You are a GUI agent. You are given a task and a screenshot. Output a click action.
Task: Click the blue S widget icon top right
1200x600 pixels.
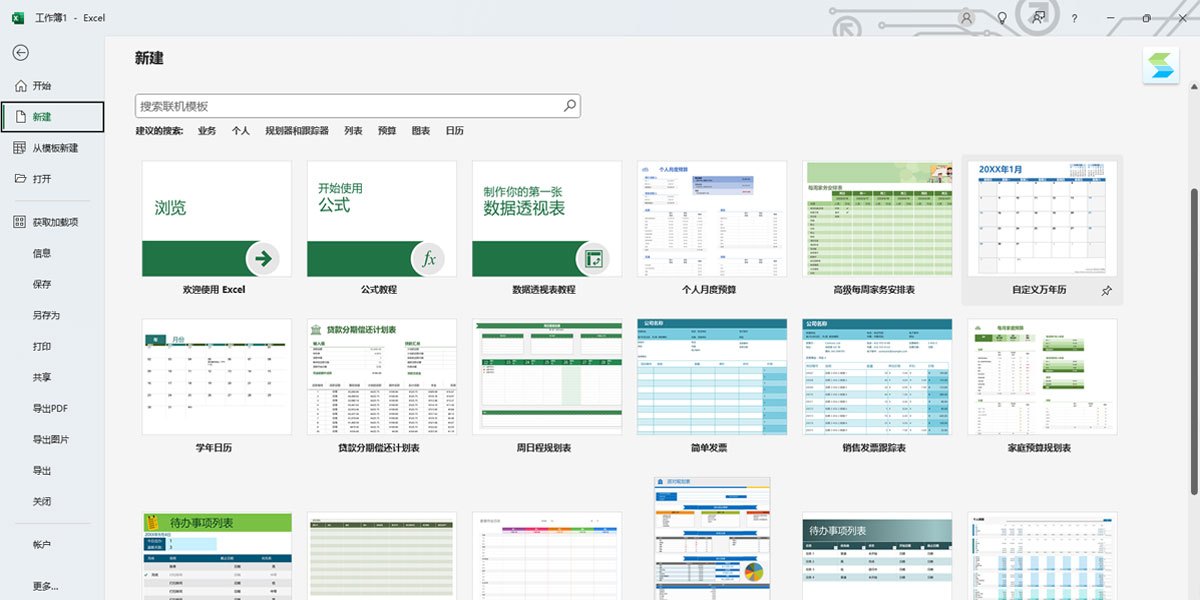point(1160,65)
